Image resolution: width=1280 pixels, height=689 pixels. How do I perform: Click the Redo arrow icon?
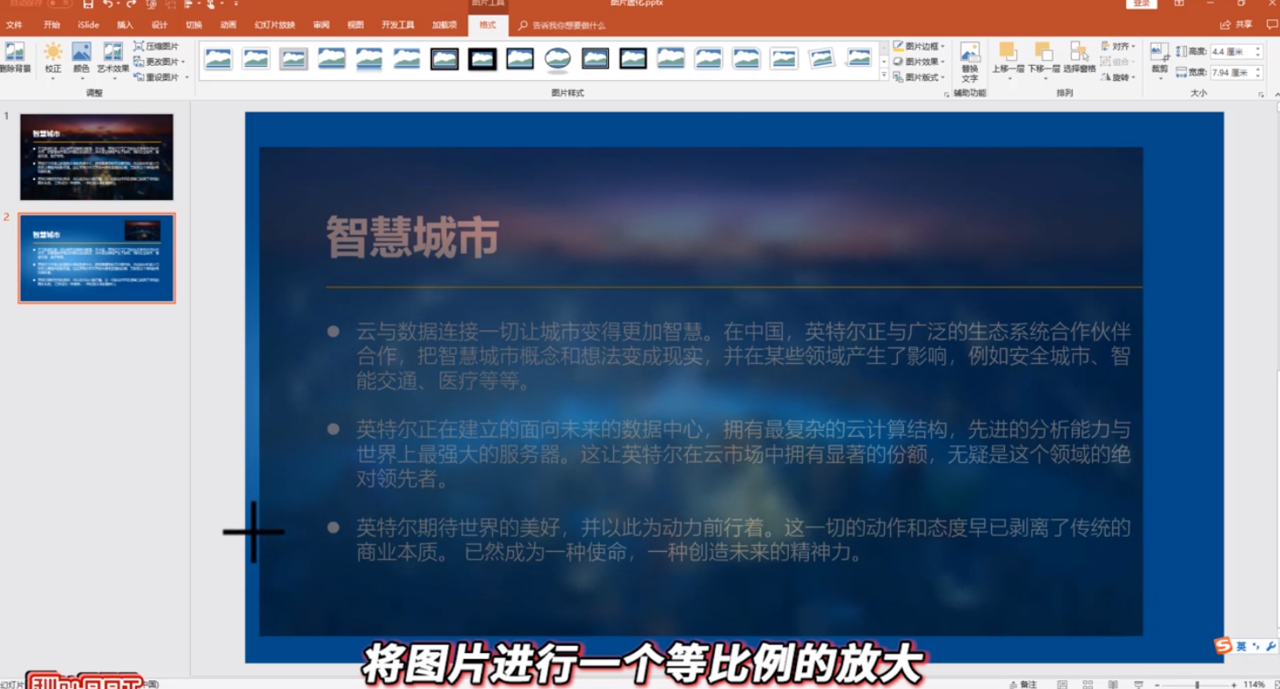(x=131, y=4)
